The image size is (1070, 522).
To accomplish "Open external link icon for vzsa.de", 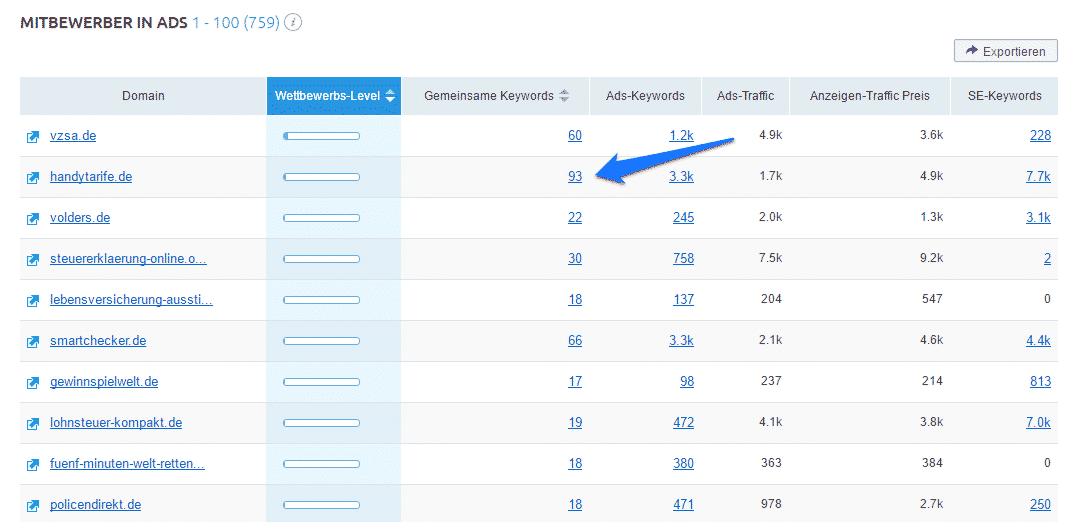I will pos(32,136).
